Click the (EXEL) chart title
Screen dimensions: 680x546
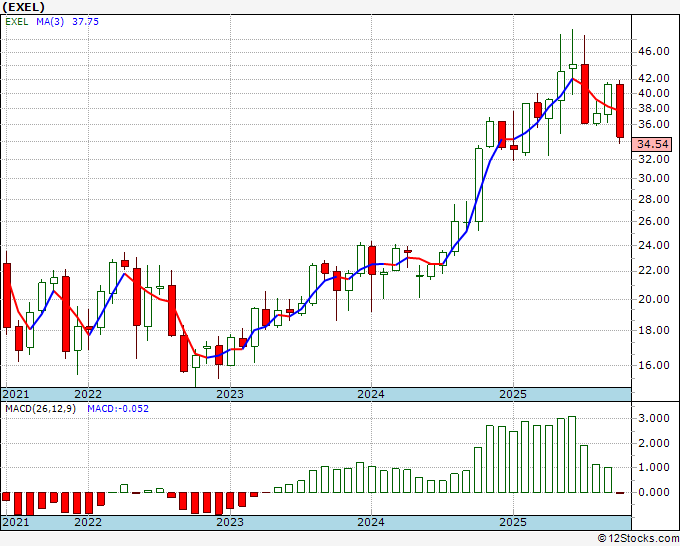pos(23,7)
